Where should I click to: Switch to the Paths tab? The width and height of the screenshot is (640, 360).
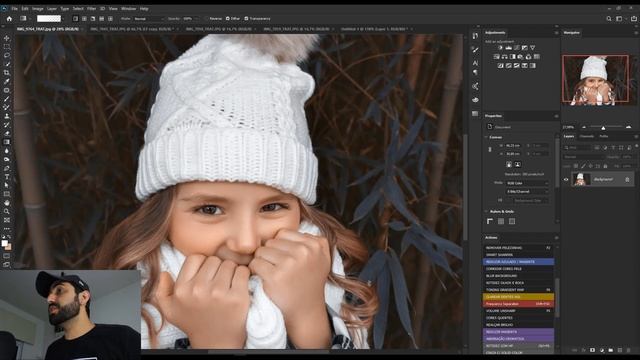pos(604,136)
